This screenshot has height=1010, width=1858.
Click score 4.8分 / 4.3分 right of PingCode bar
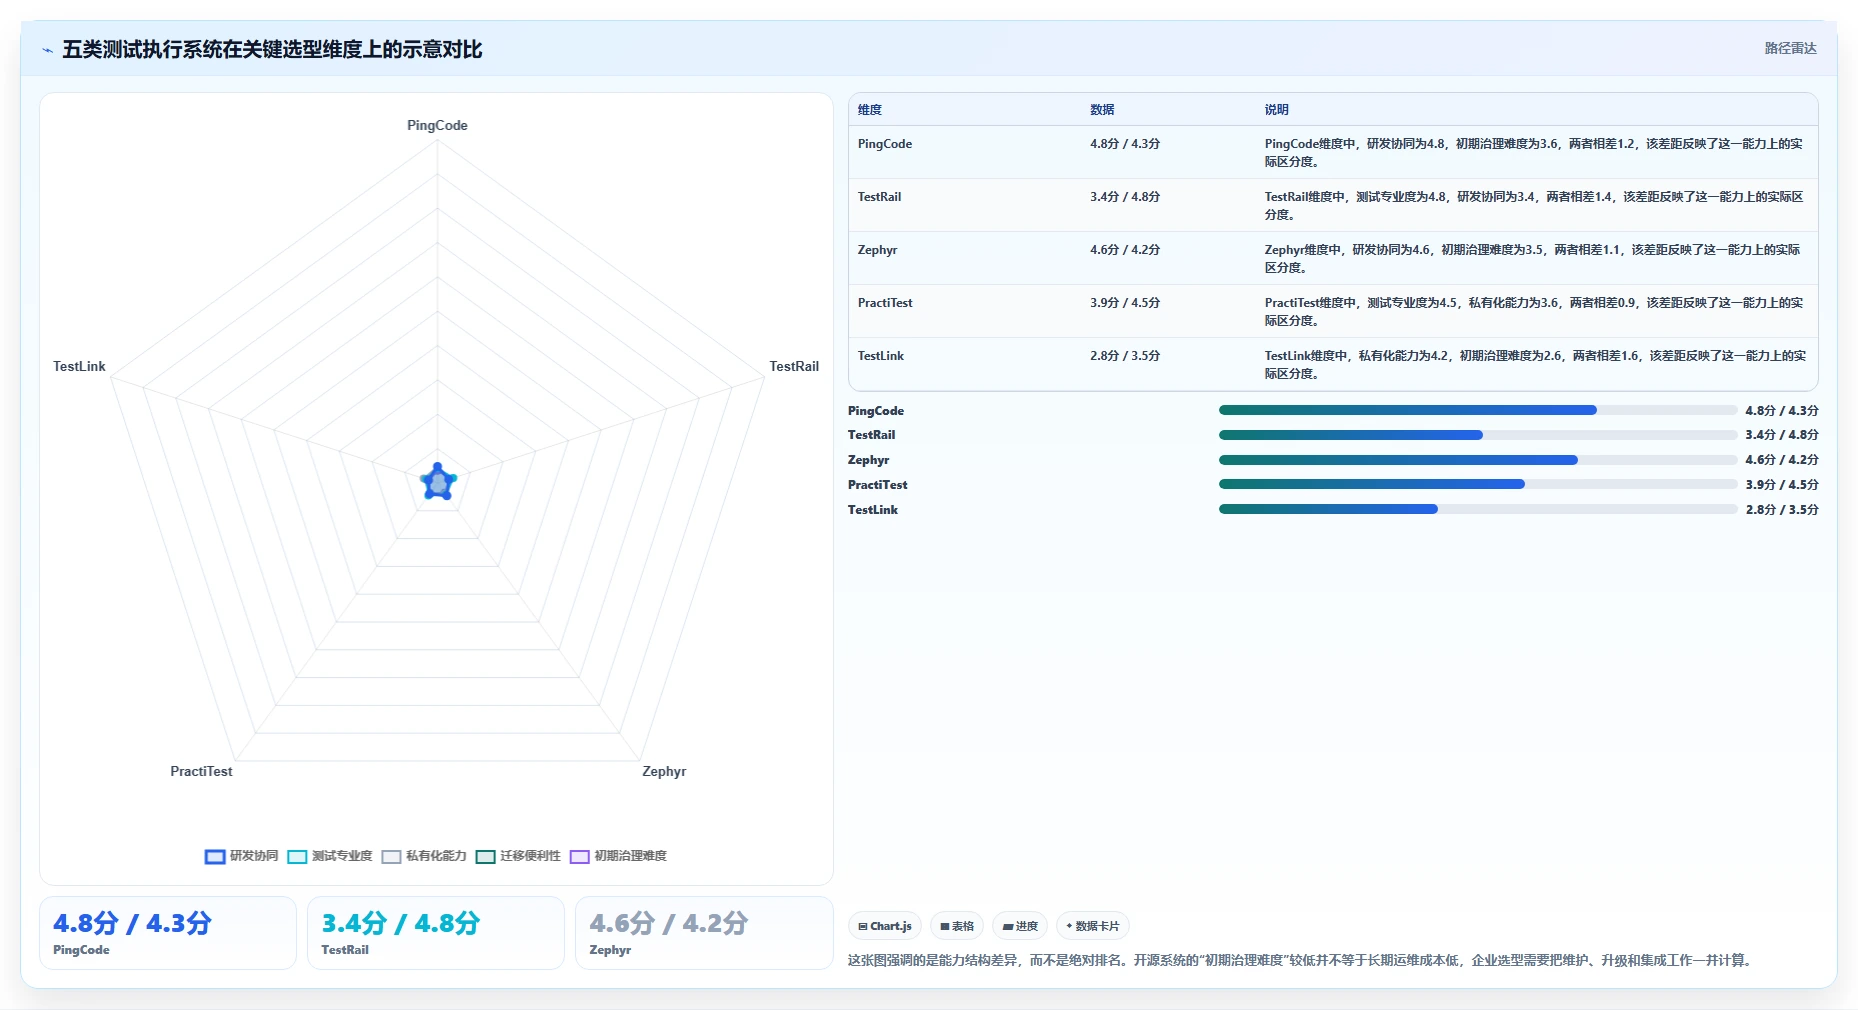[x=1782, y=411]
